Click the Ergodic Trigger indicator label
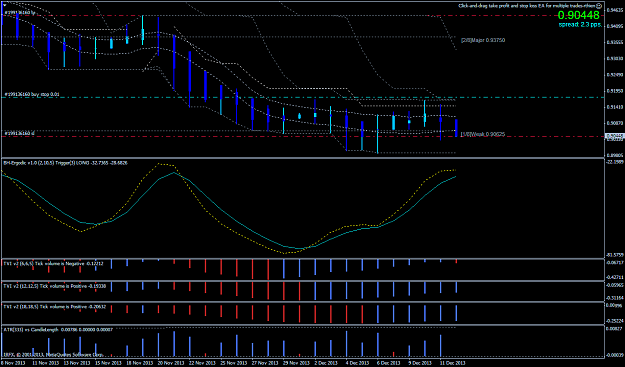625x367 pixels. coord(65,163)
